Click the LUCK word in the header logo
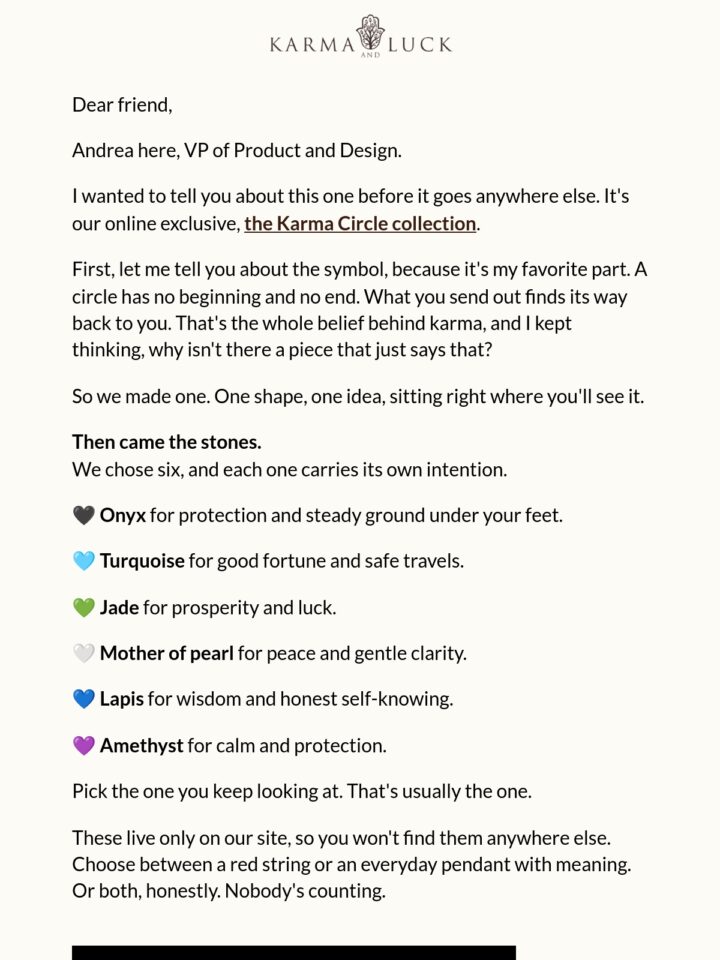 (420, 45)
